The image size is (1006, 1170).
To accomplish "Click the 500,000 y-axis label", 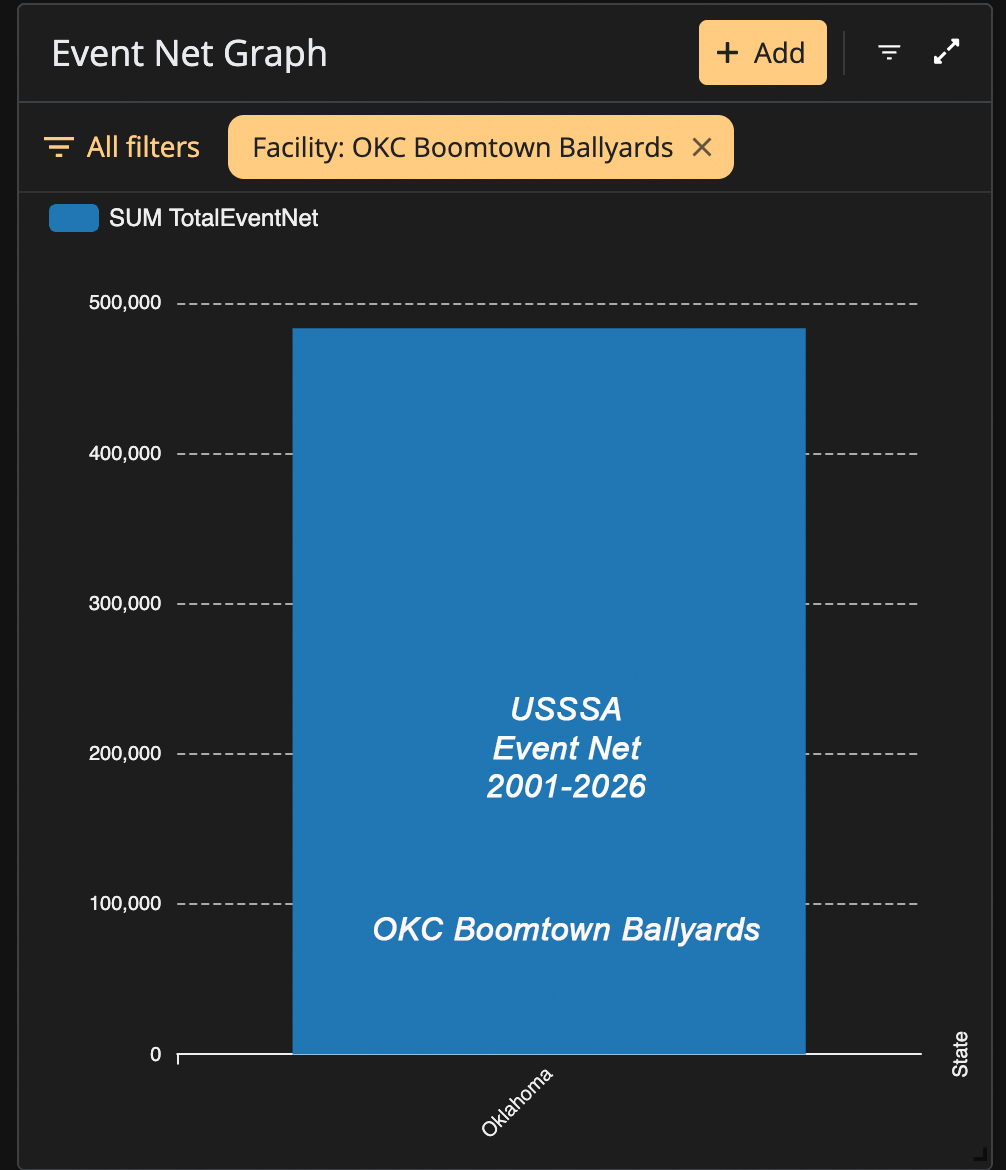I will point(125,303).
